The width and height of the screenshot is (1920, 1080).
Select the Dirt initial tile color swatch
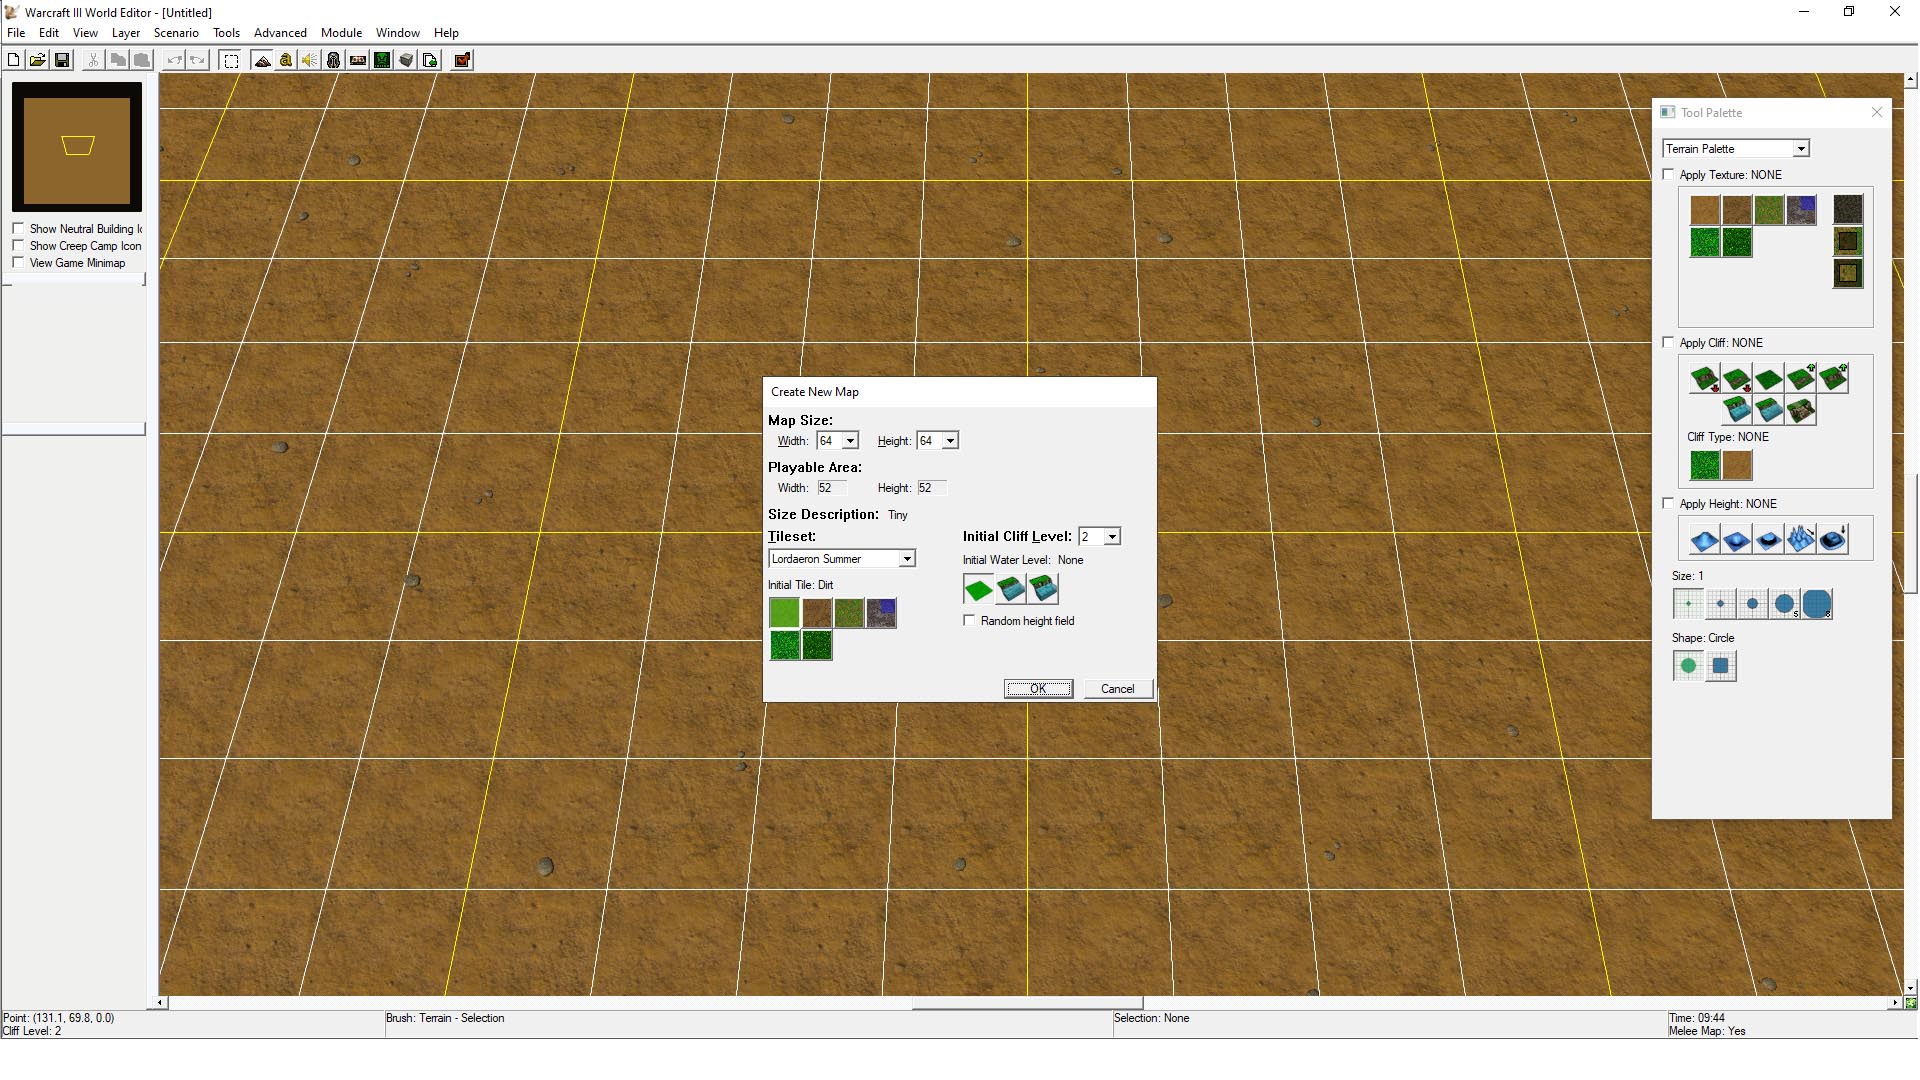coord(816,612)
